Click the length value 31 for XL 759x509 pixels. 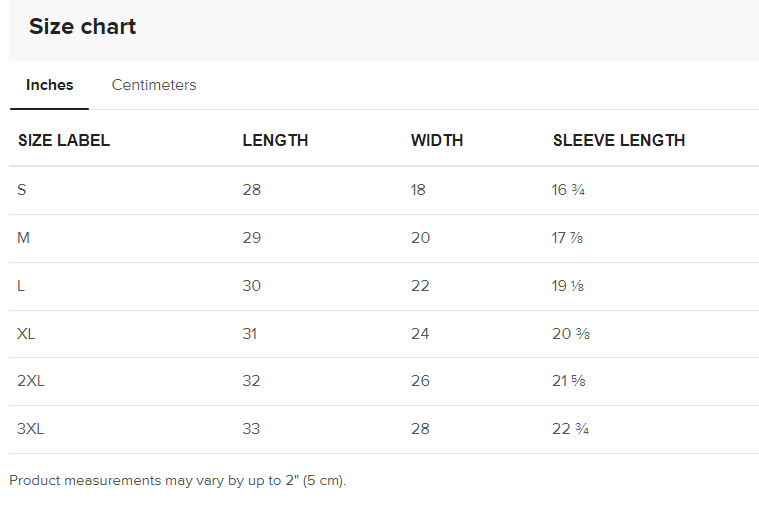(250, 334)
